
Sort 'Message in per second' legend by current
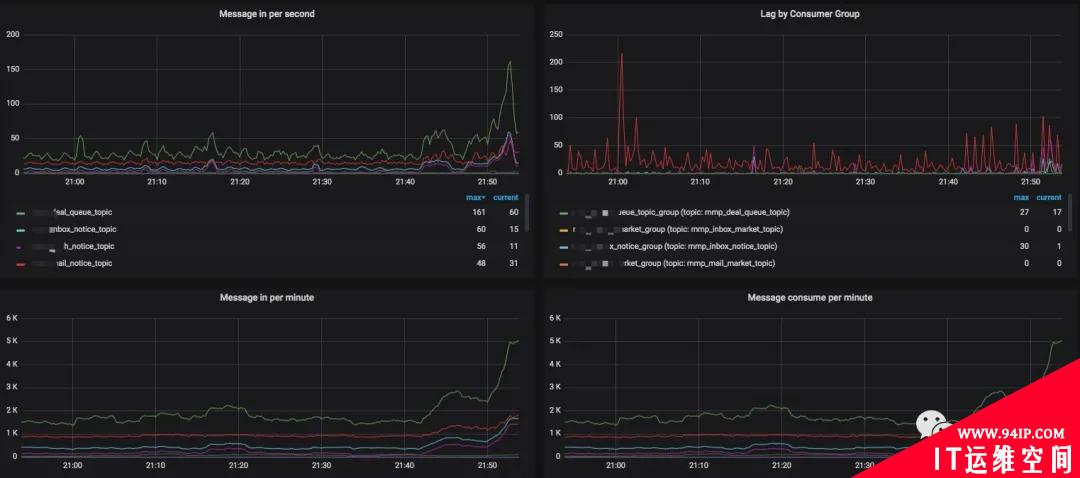(506, 198)
